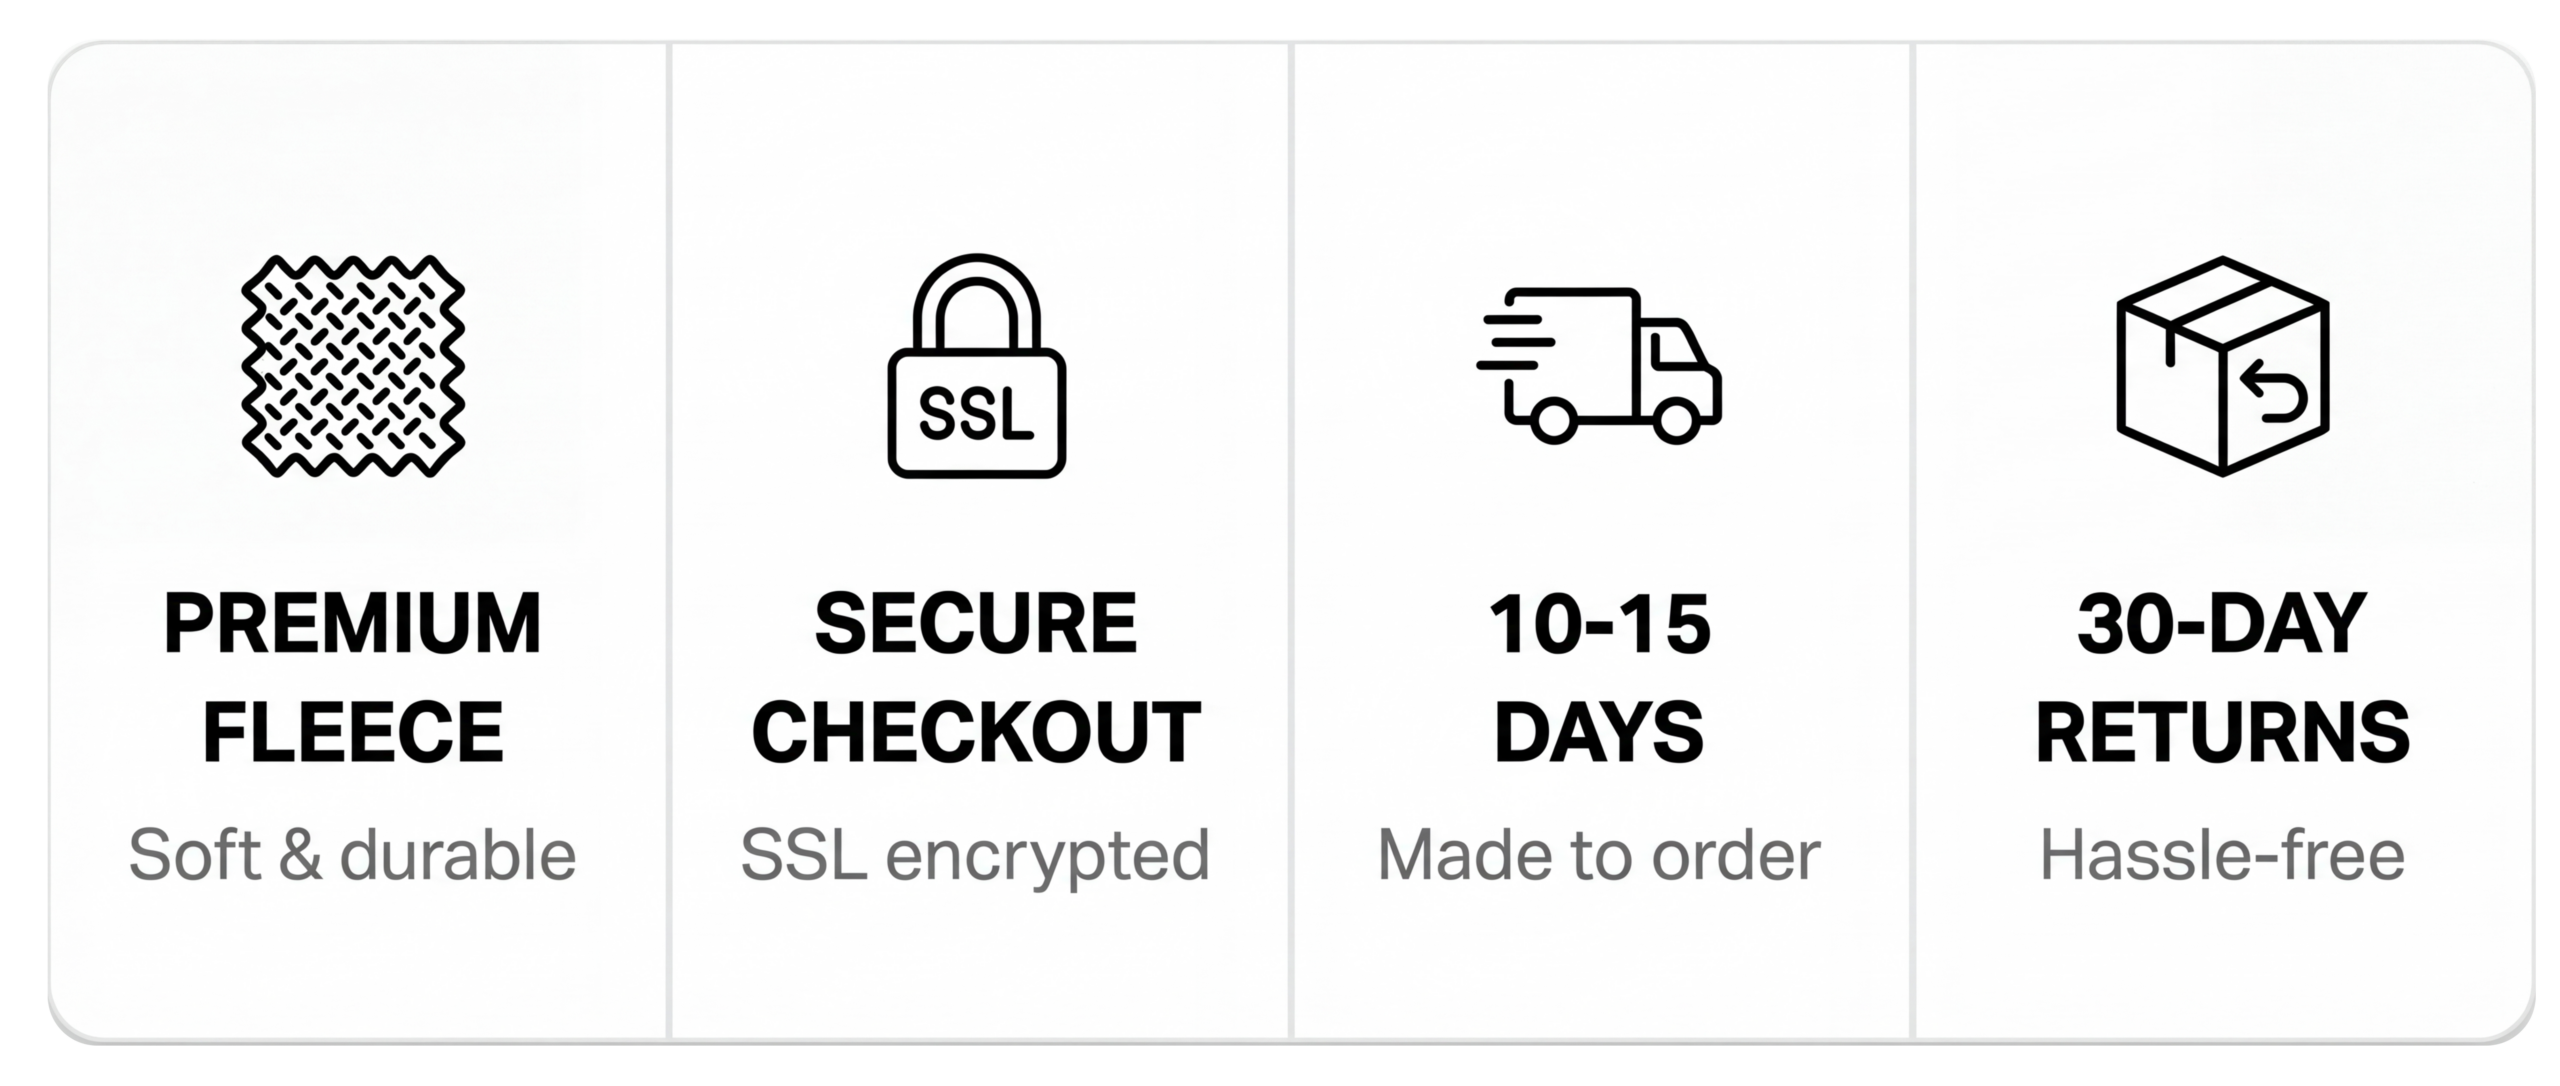Click the SSL letters inside the padlock
2560x1086 pixels.
click(x=976, y=413)
